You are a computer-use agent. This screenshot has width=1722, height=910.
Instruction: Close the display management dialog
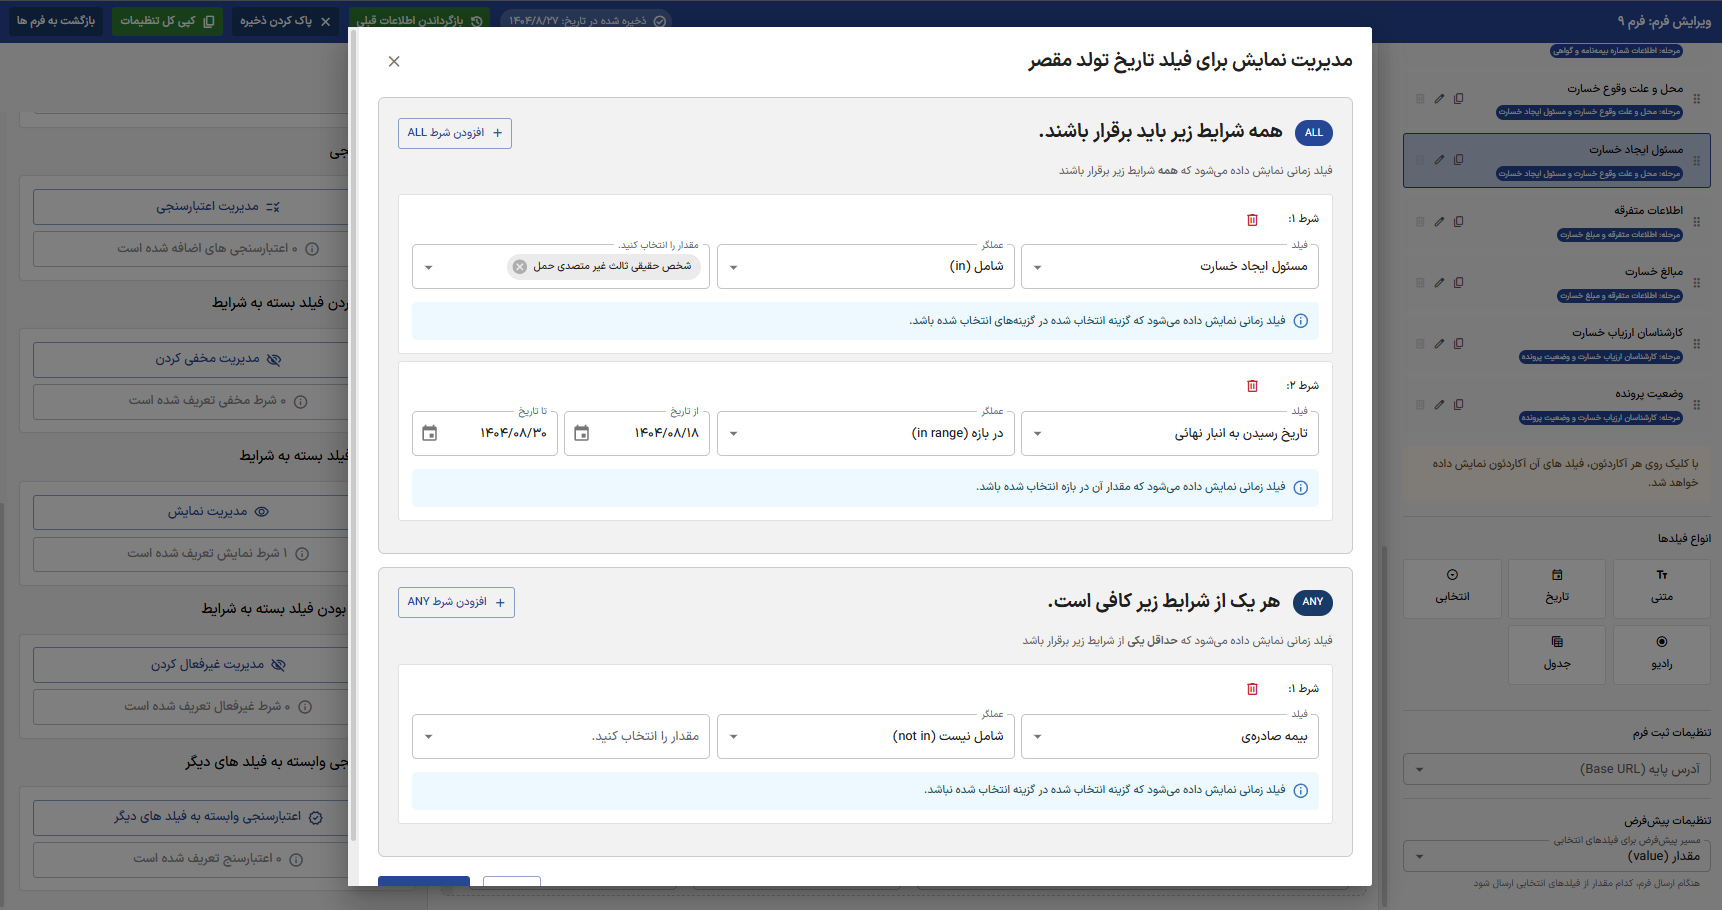pyautogui.click(x=394, y=62)
